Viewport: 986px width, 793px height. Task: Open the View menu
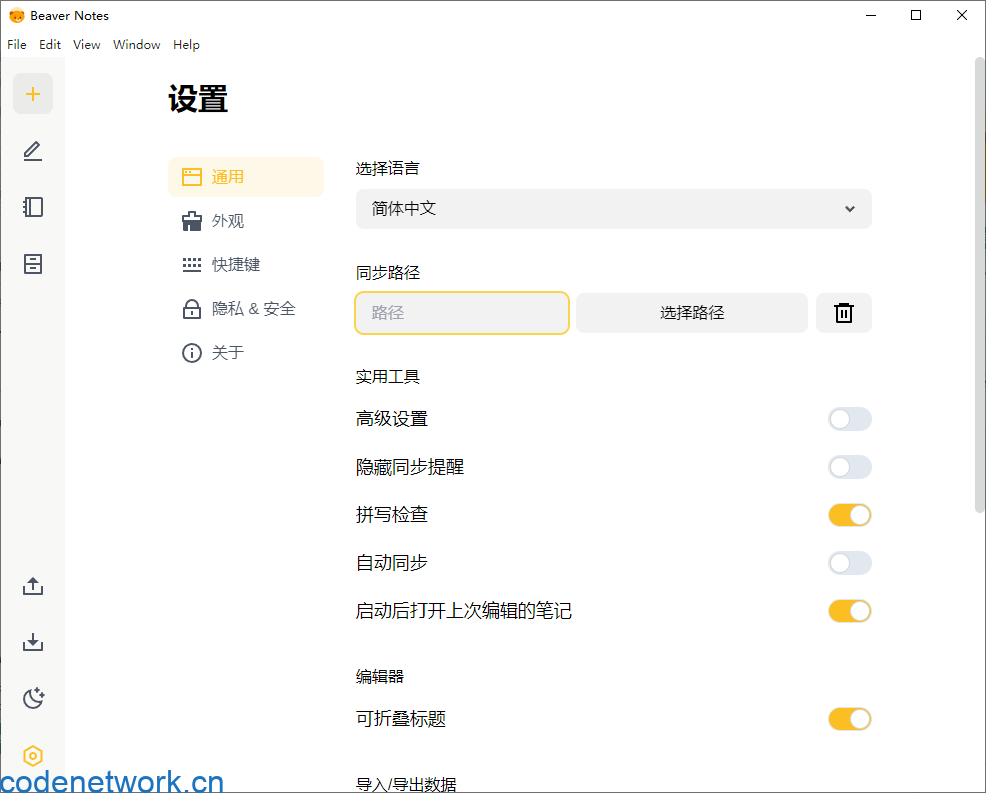(86, 45)
